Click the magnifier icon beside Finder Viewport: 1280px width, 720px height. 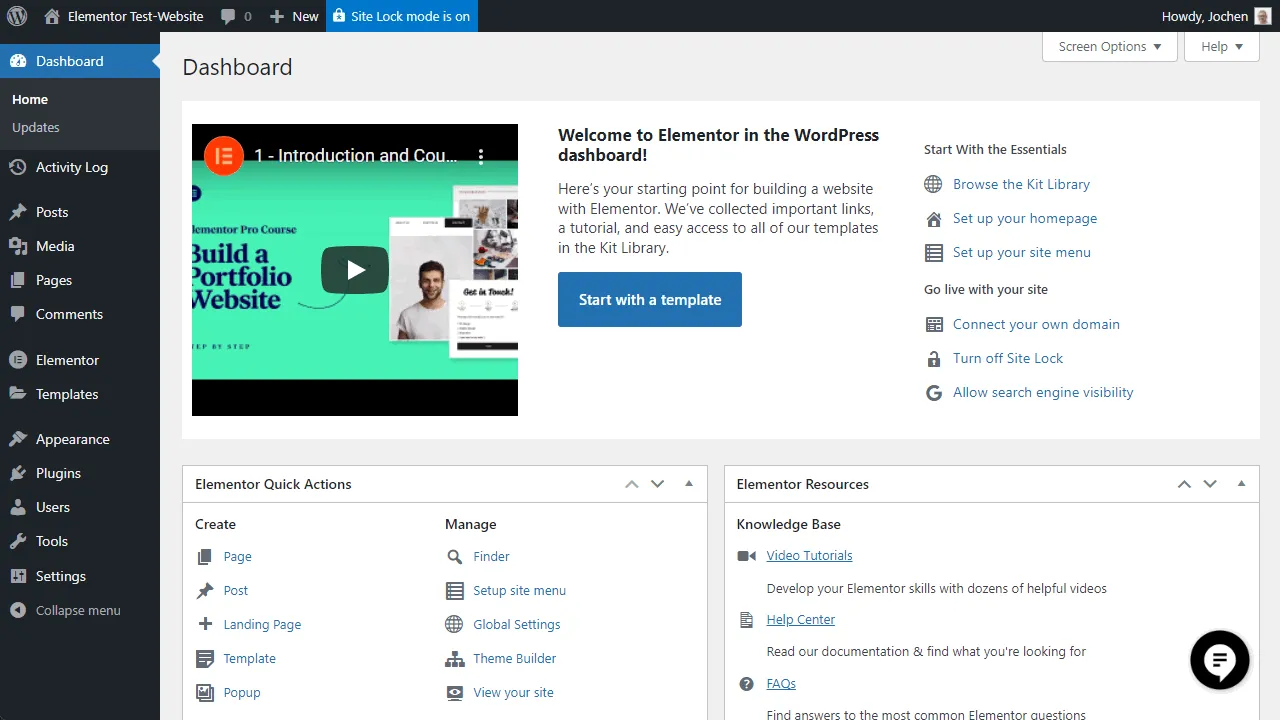tap(455, 557)
